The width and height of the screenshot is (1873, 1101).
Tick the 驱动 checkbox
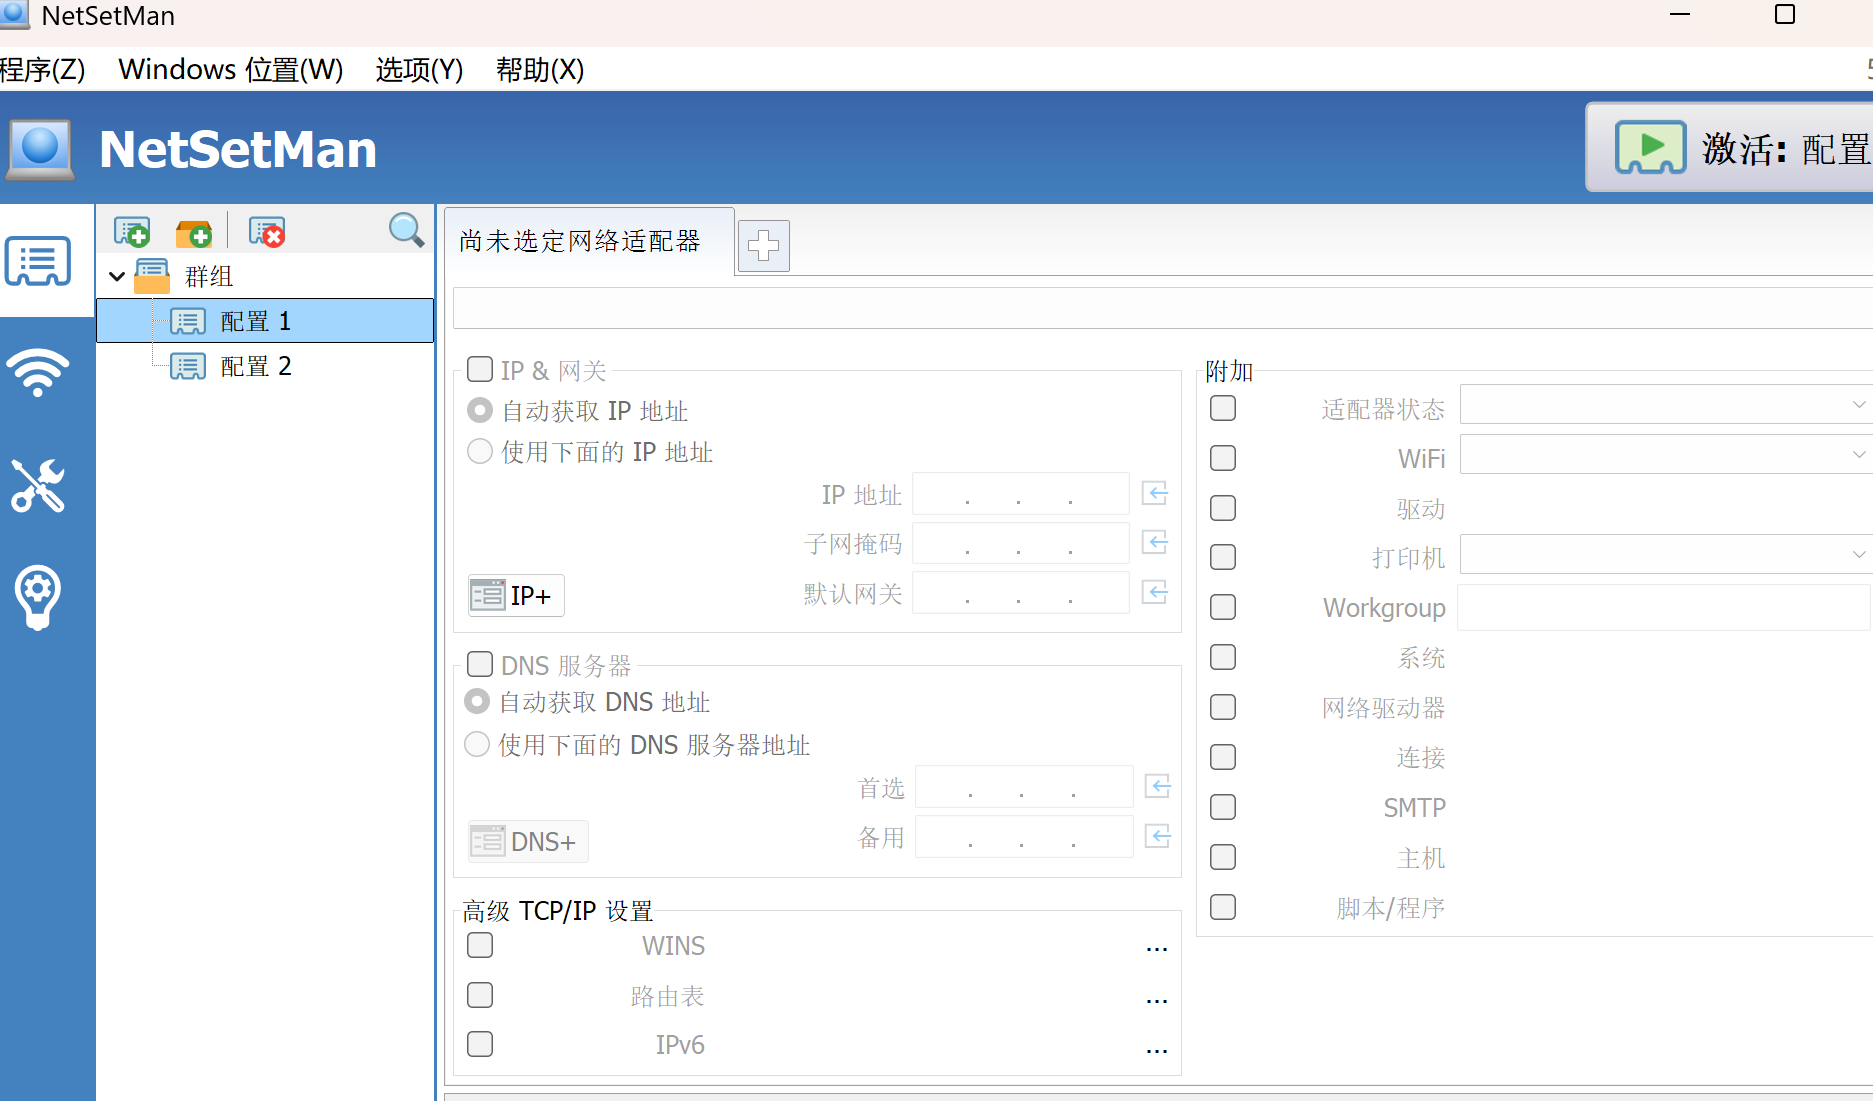pos(1223,508)
